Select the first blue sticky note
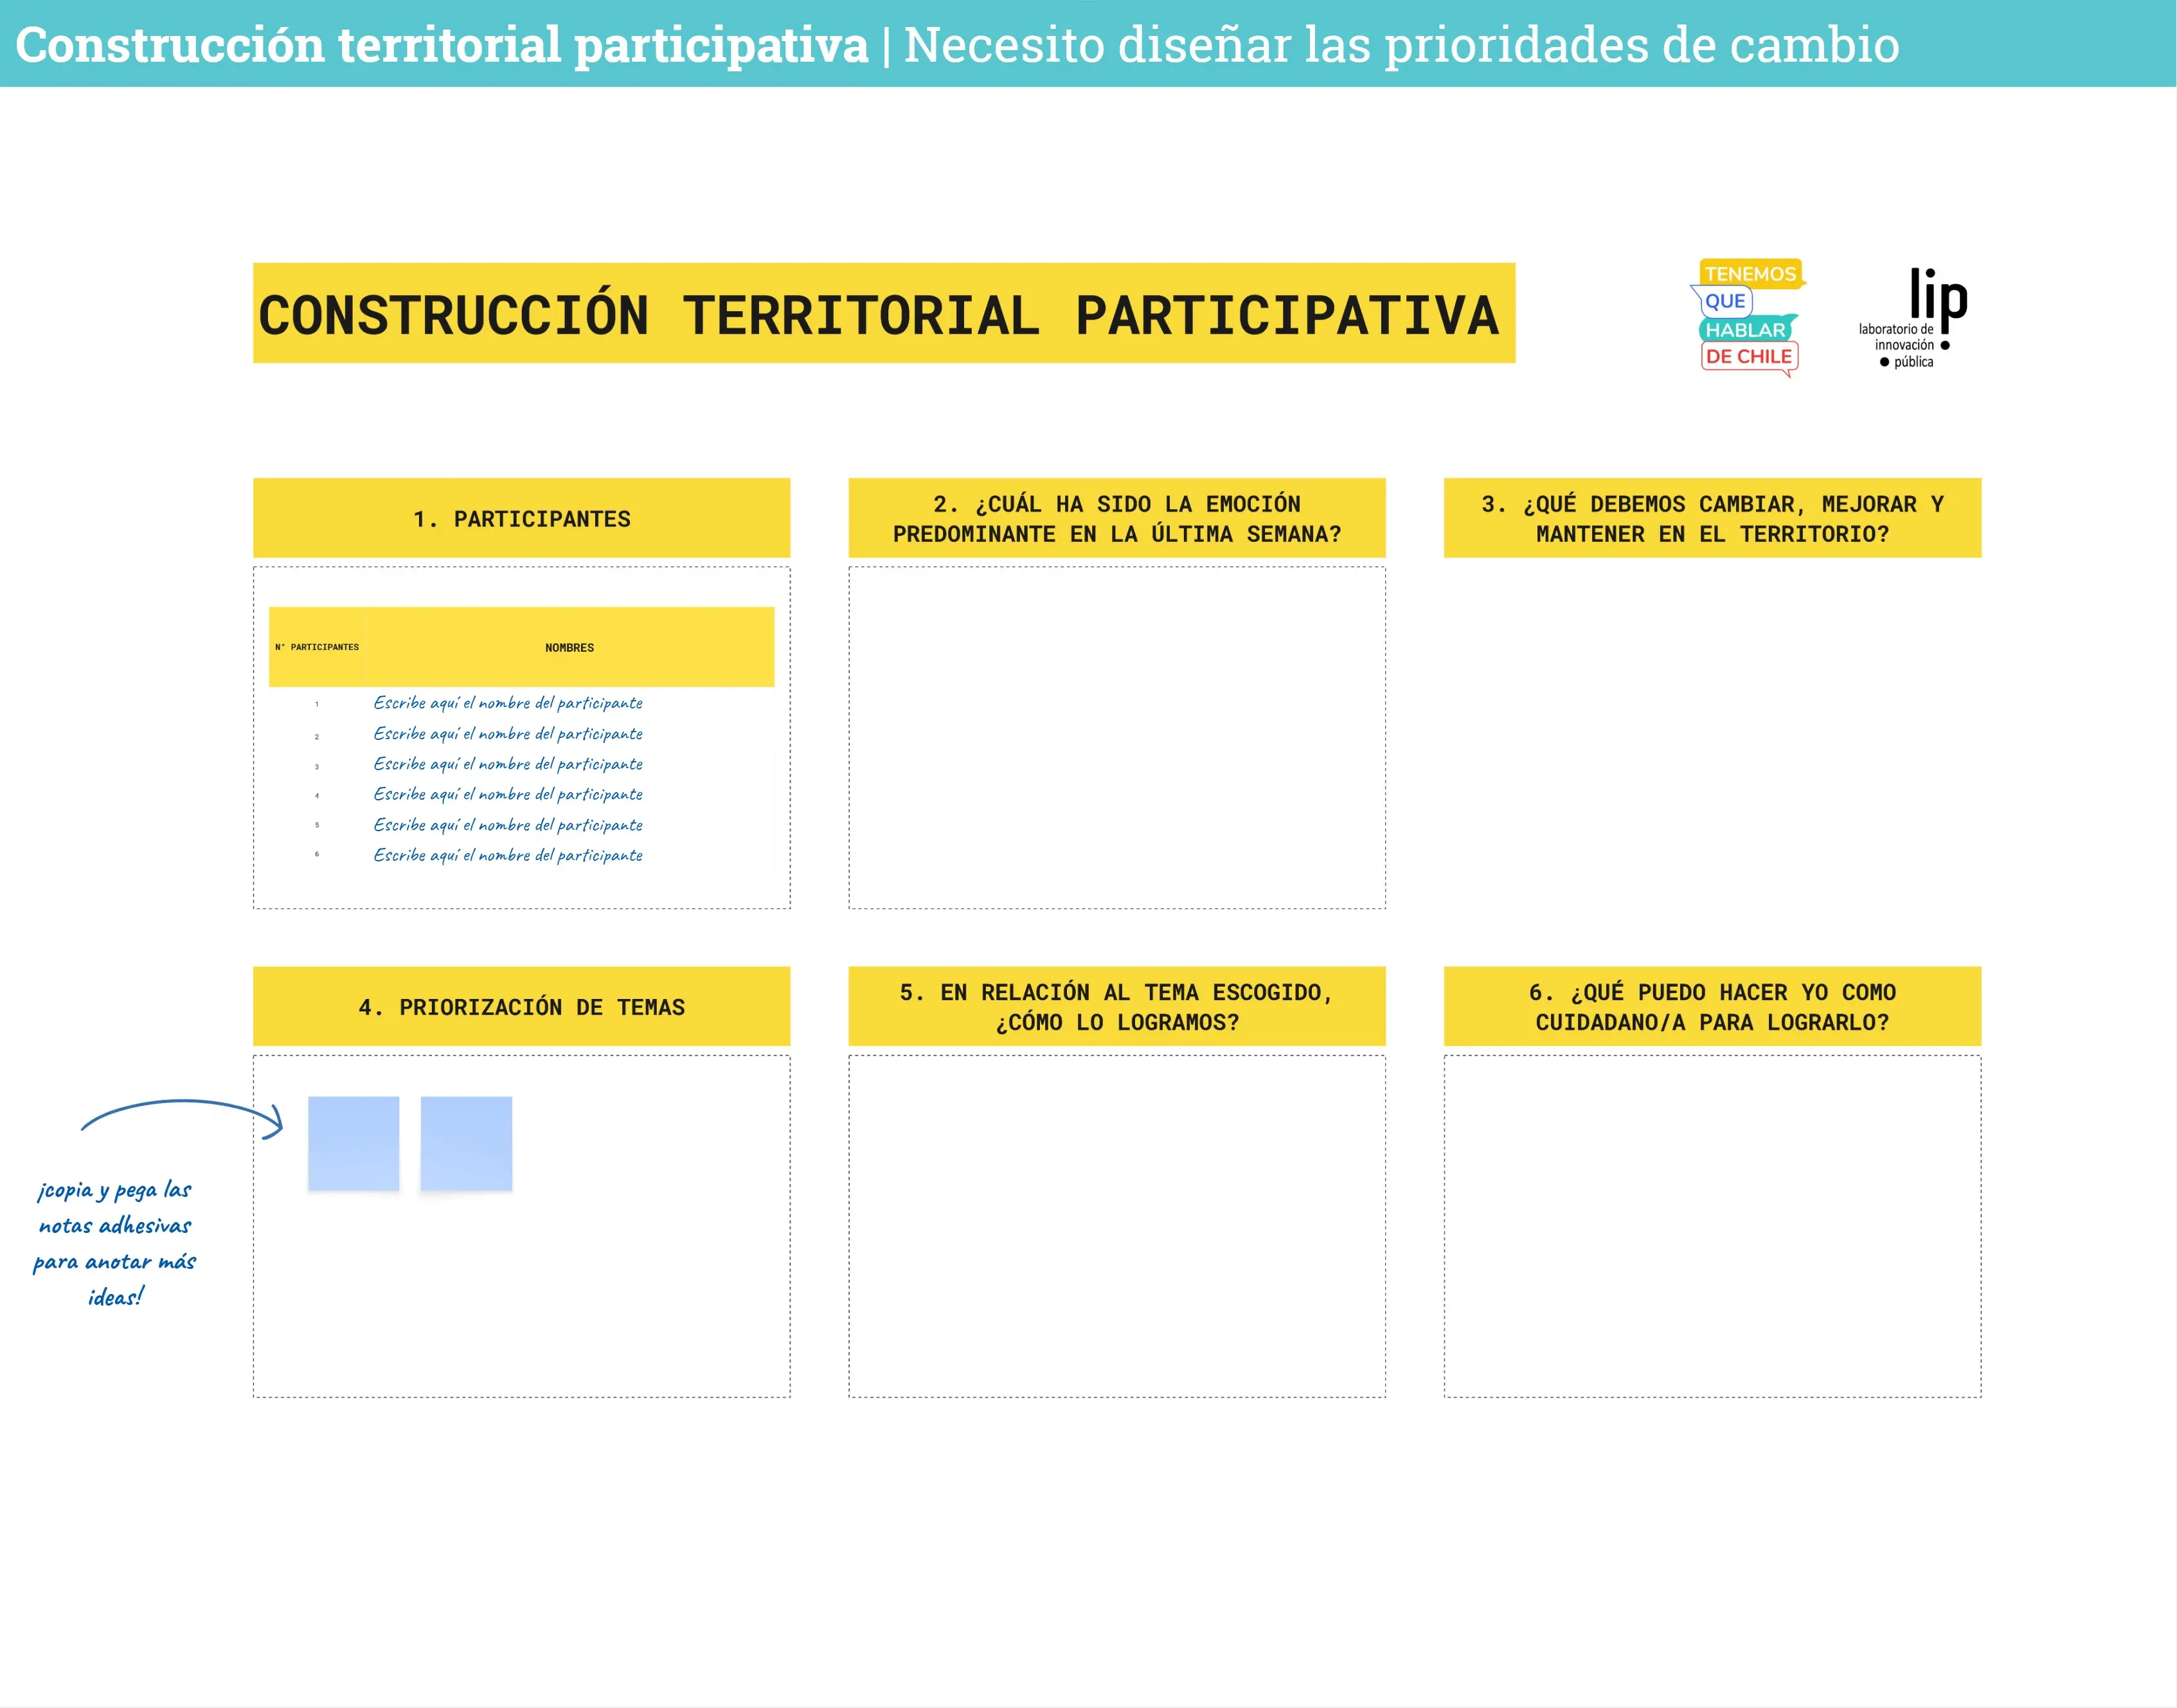The image size is (2177, 1708). tap(354, 1143)
